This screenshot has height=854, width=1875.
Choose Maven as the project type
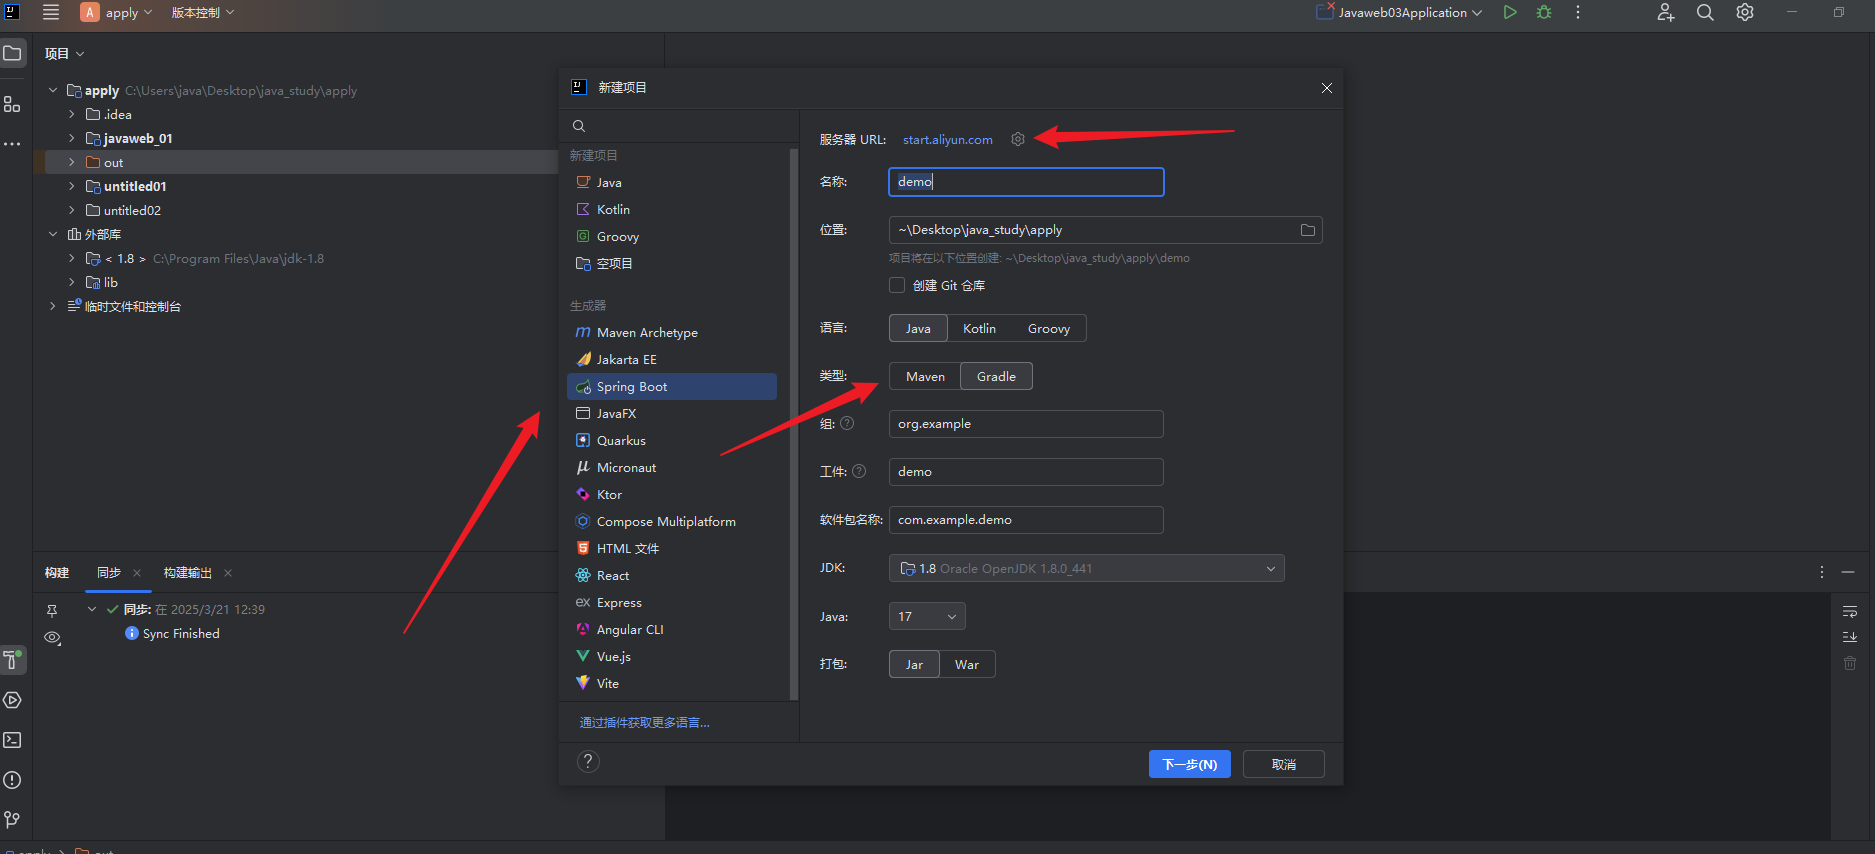click(x=925, y=376)
